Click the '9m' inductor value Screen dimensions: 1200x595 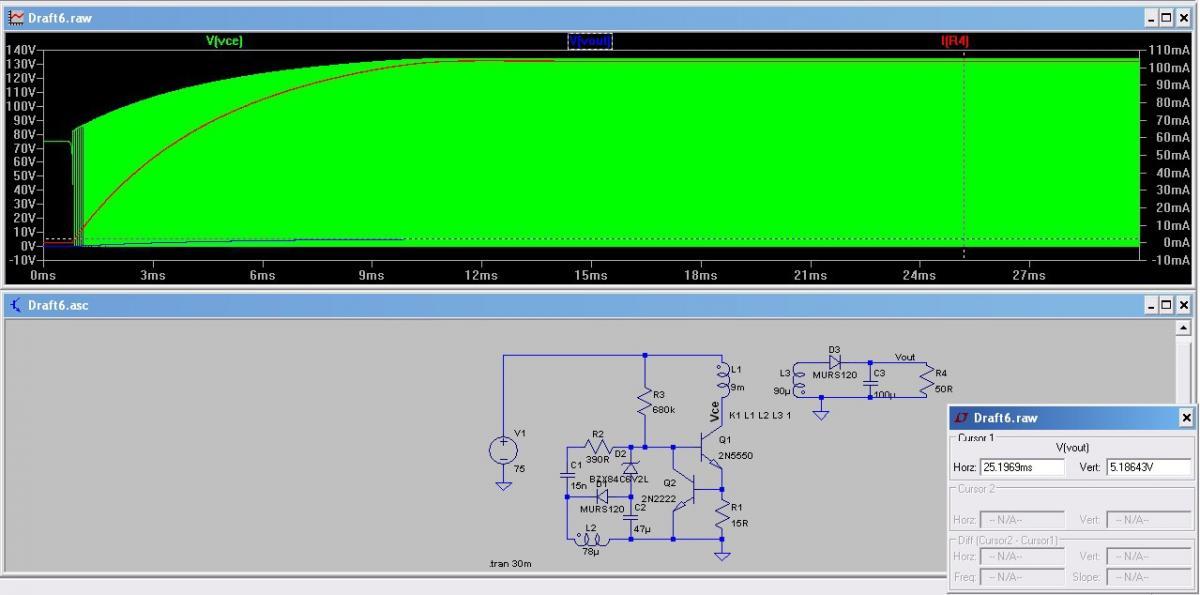pyautogui.click(x=738, y=389)
